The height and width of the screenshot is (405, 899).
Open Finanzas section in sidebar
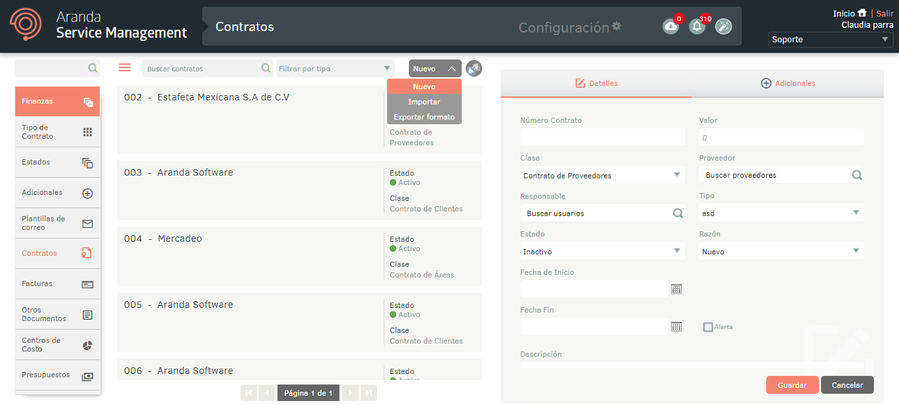pyautogui.click(x=57, y=102)
